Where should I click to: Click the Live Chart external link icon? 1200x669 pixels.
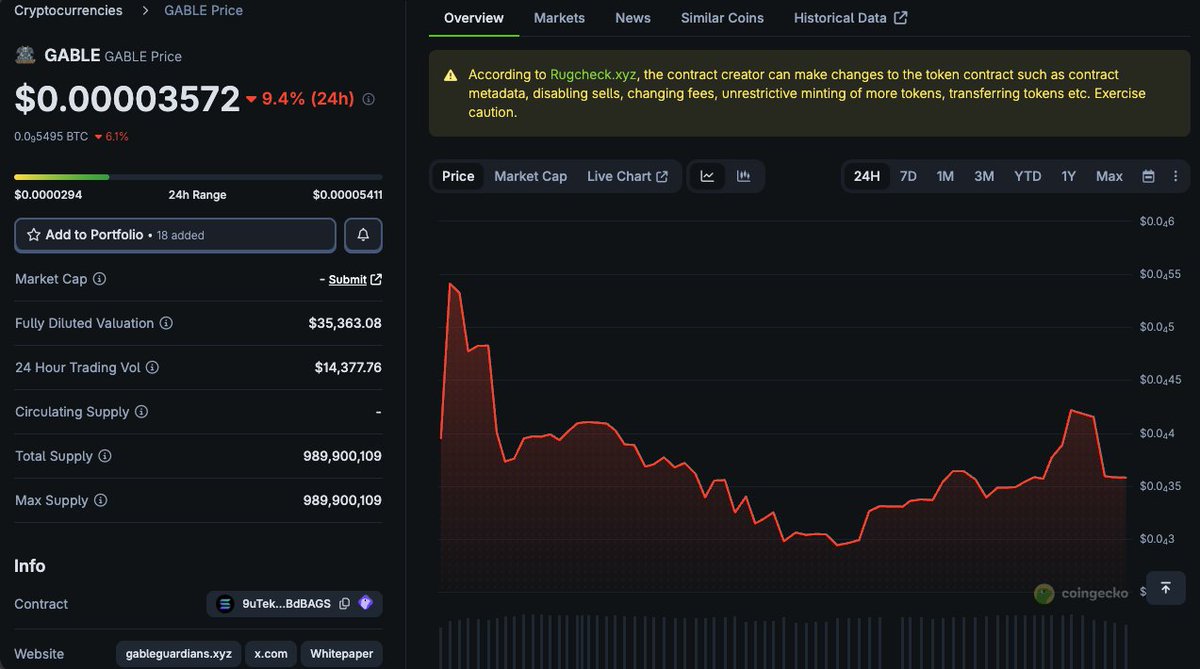coord(662,177)
